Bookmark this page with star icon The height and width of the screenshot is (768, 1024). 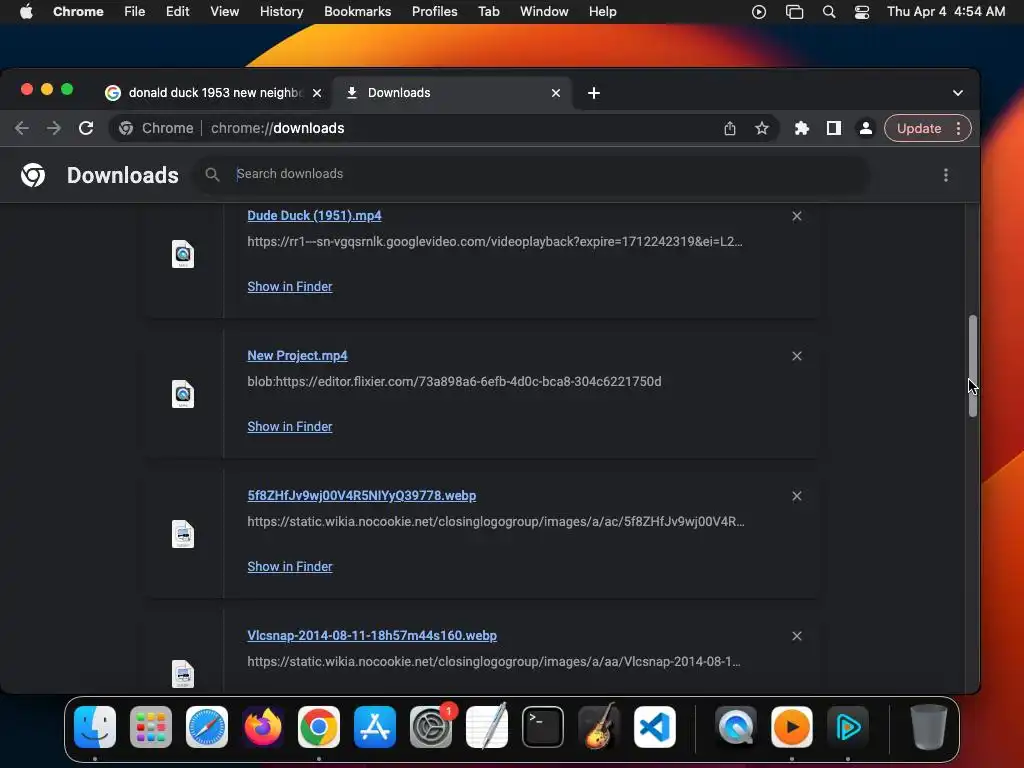(761, 128)
